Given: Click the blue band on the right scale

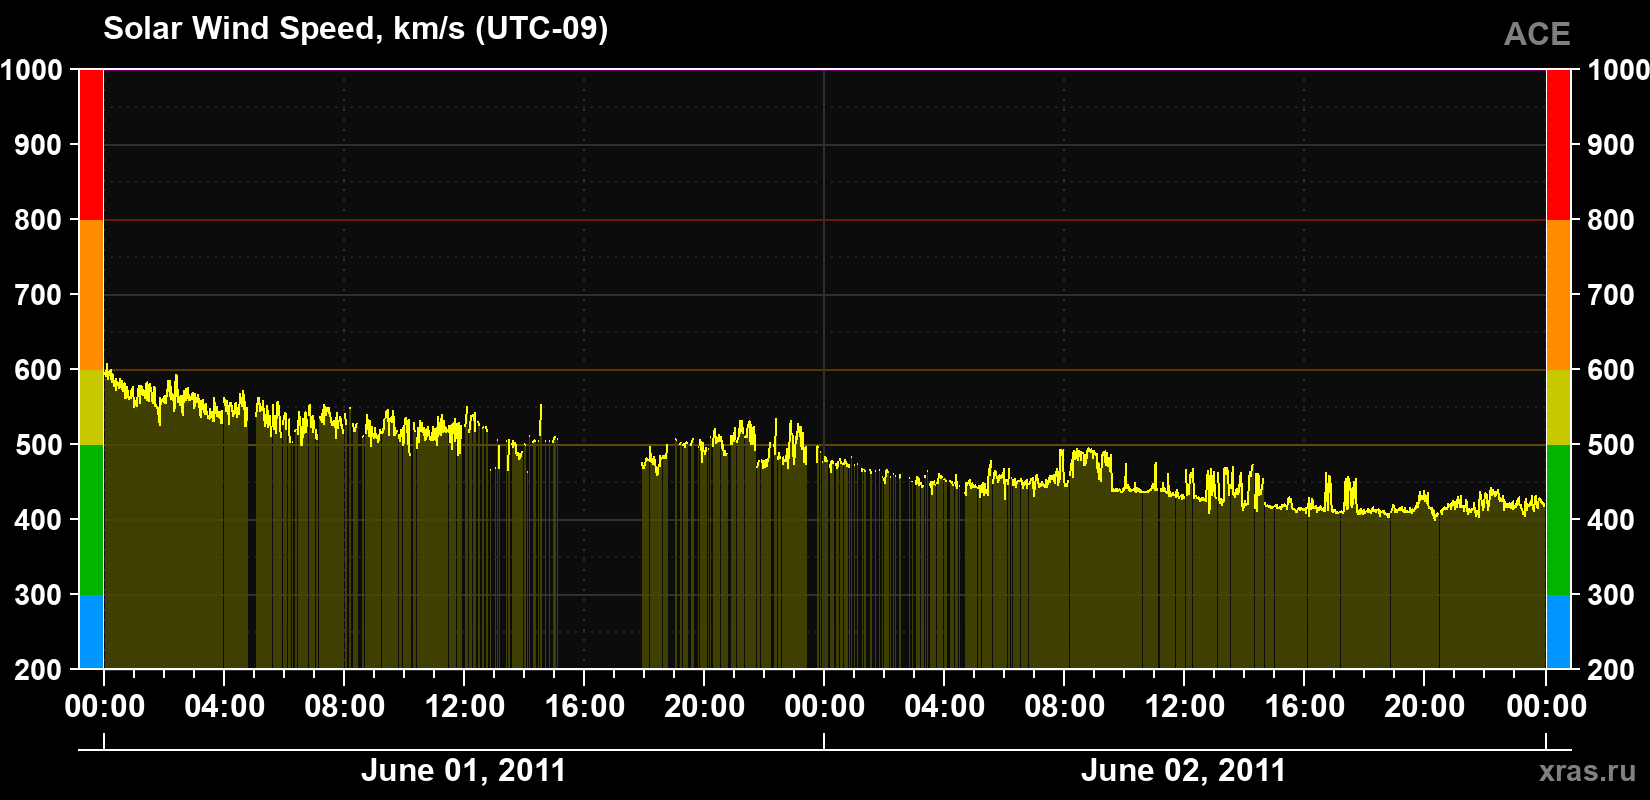Looking at the screenshot, I should click(x=1558, y=632).
